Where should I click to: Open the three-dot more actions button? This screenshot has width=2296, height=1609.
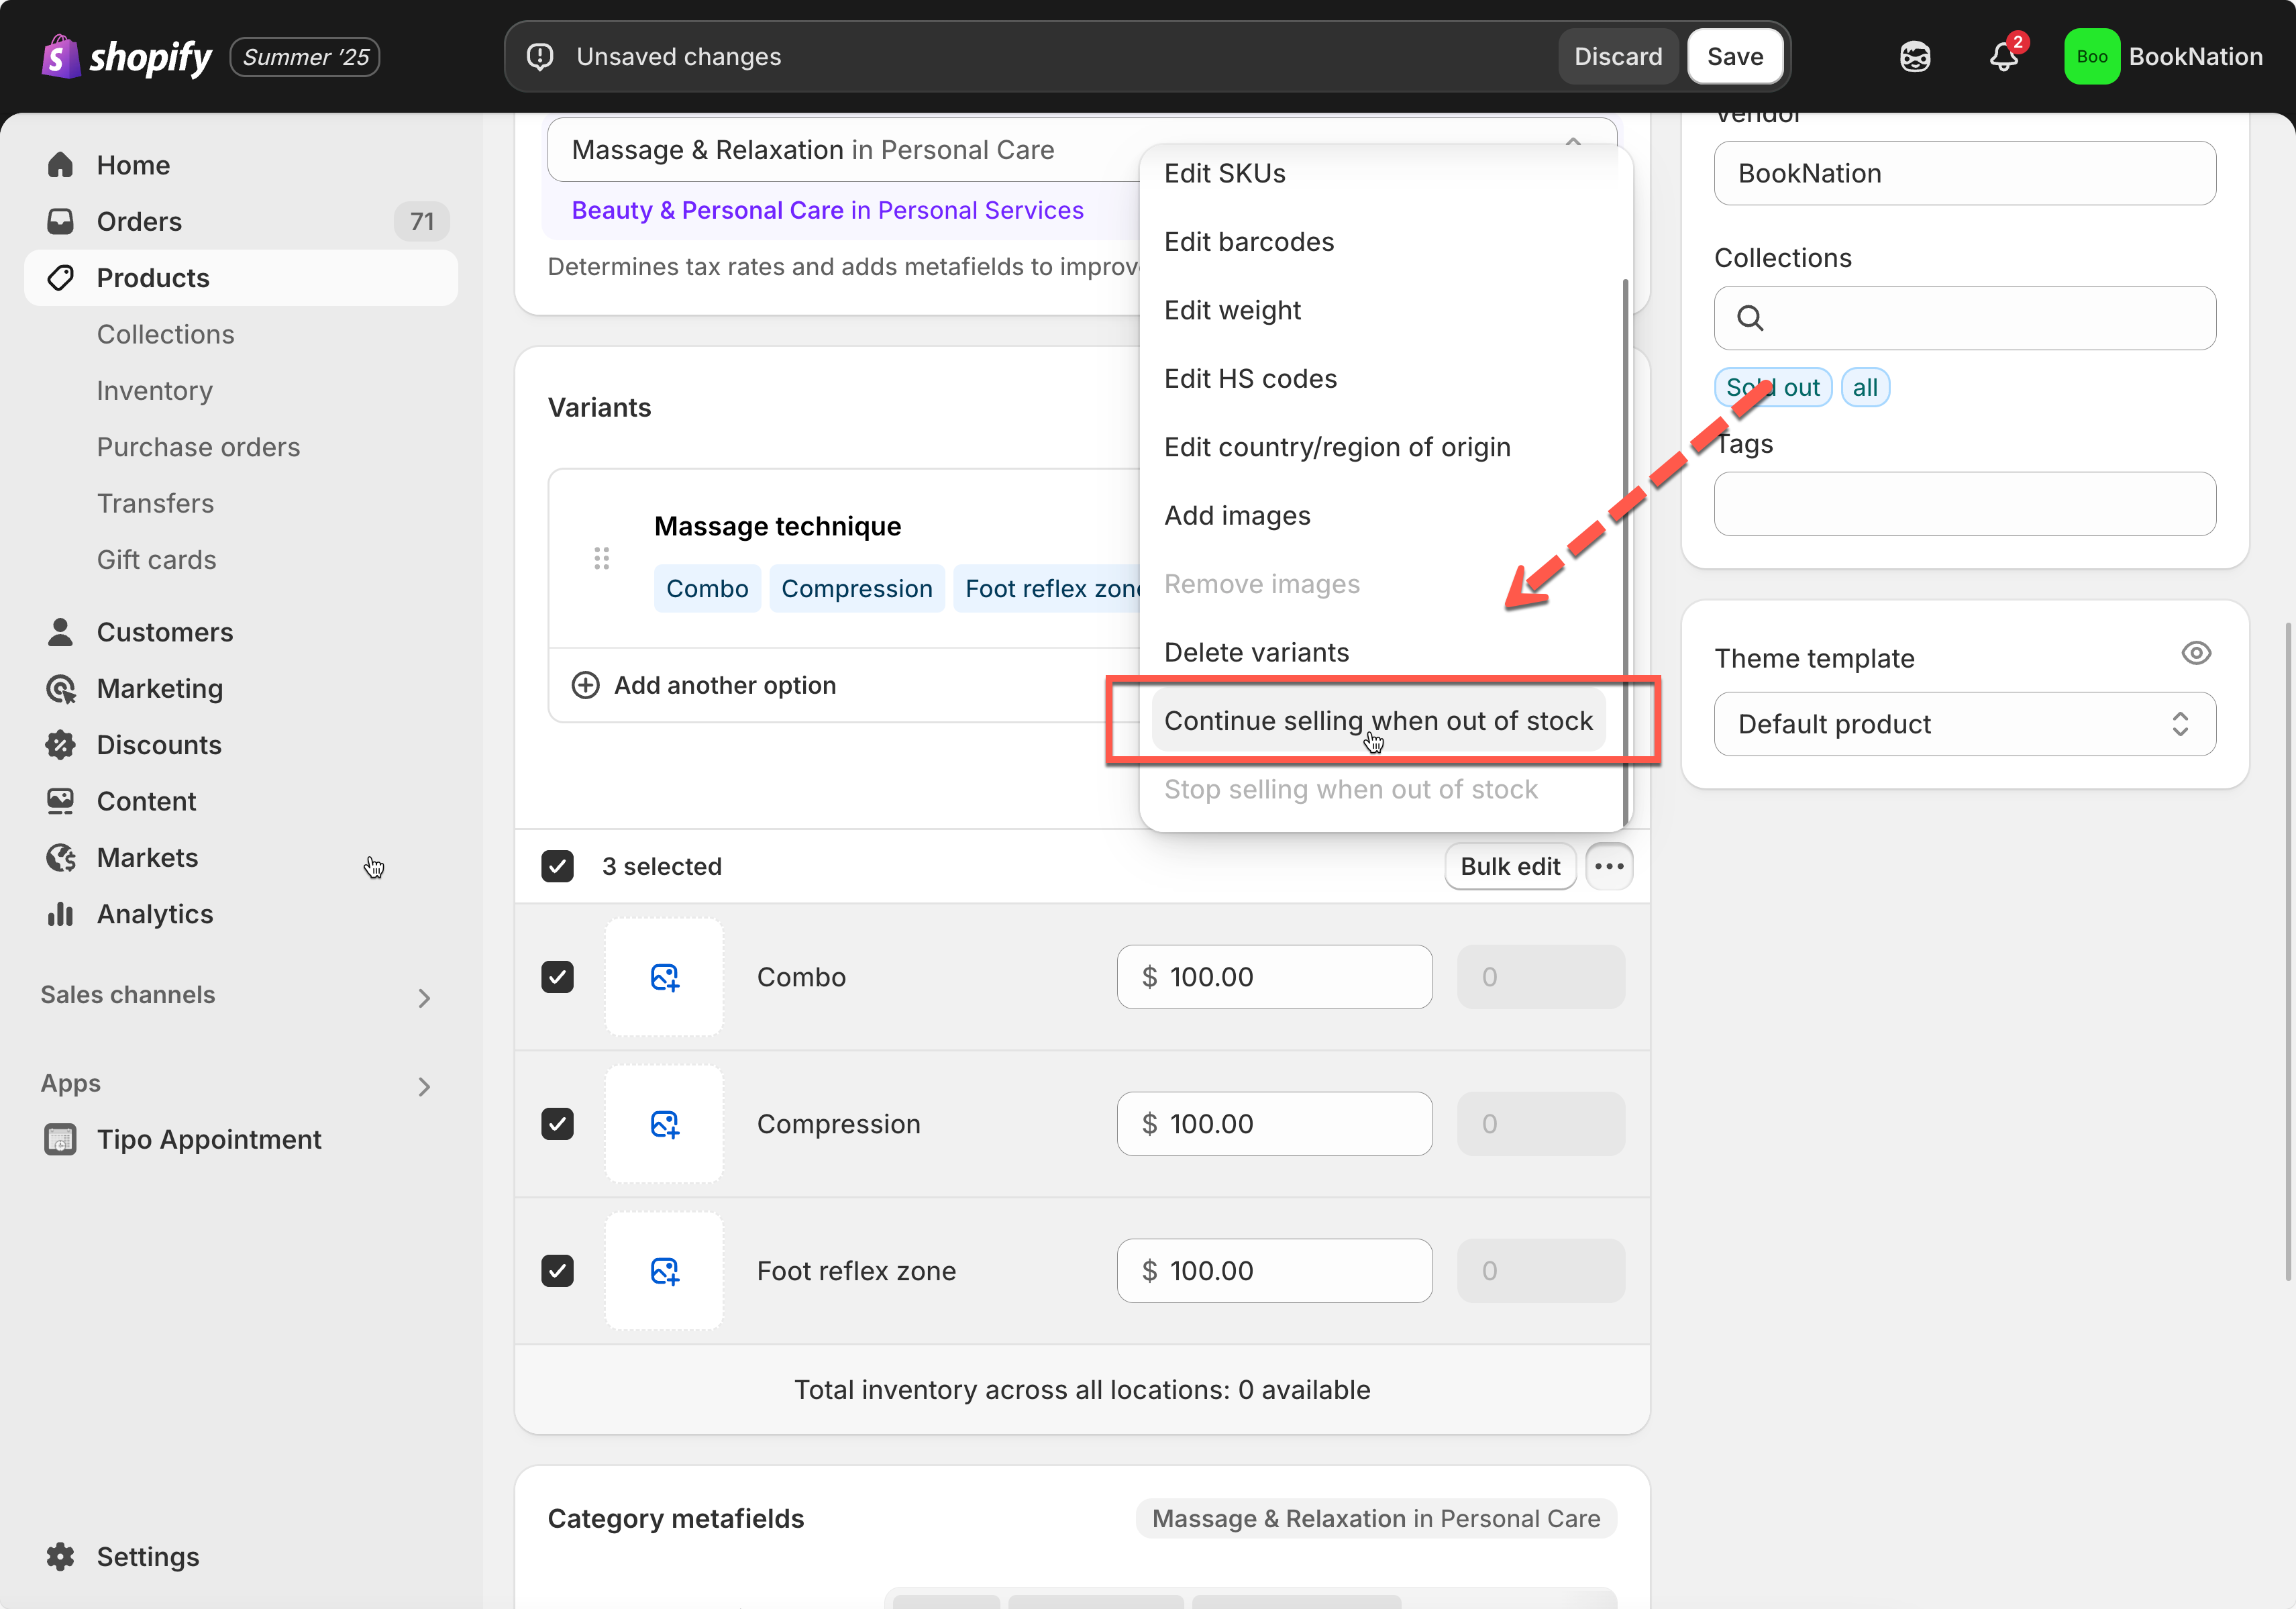[x=1608, y=866]
